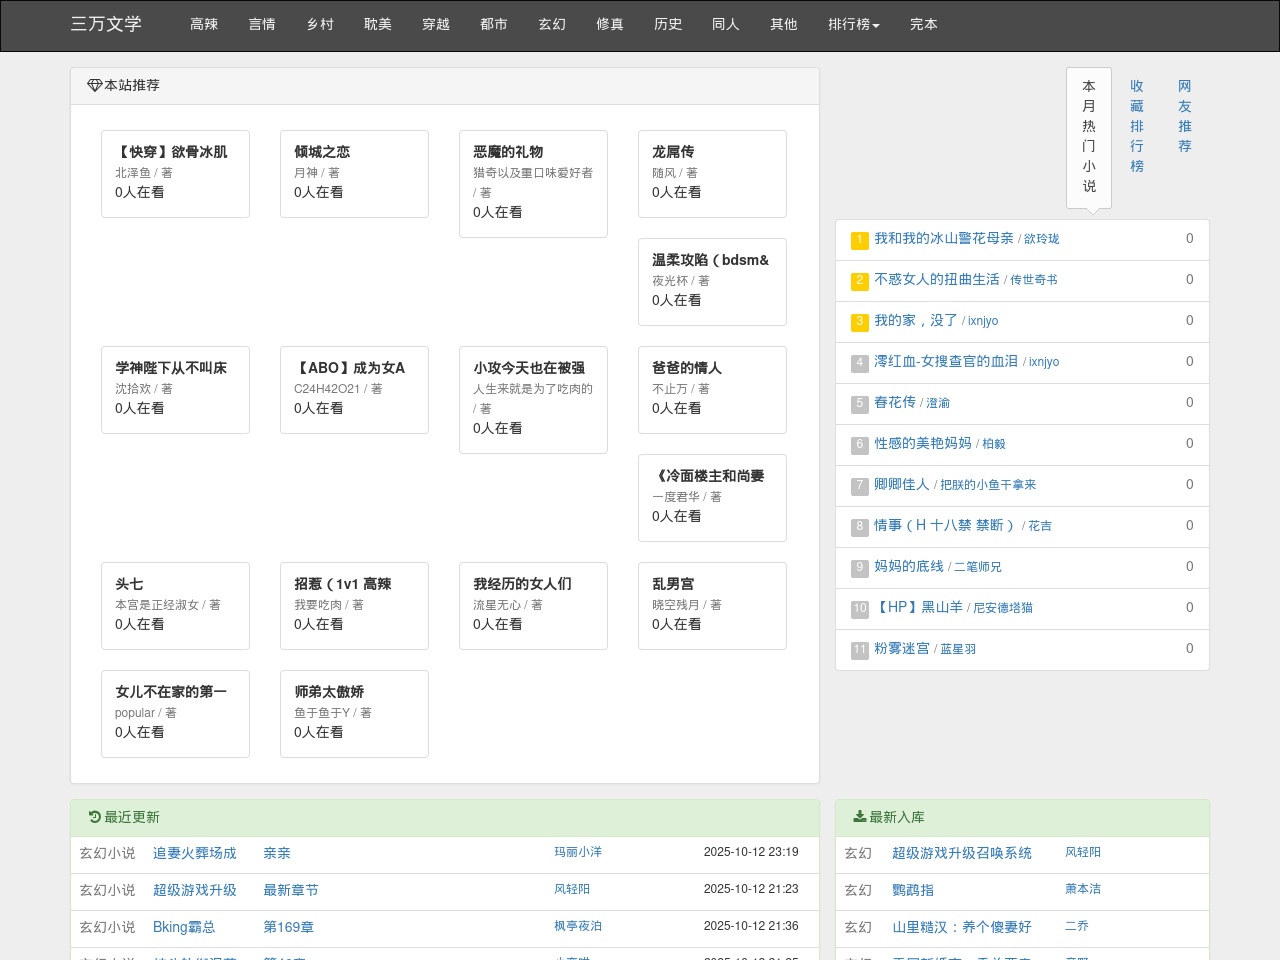Click the diamond icon beside 本站推荐
Image resolution: width=1280 pixels, height=960 pixels.
tap(95, 86)
